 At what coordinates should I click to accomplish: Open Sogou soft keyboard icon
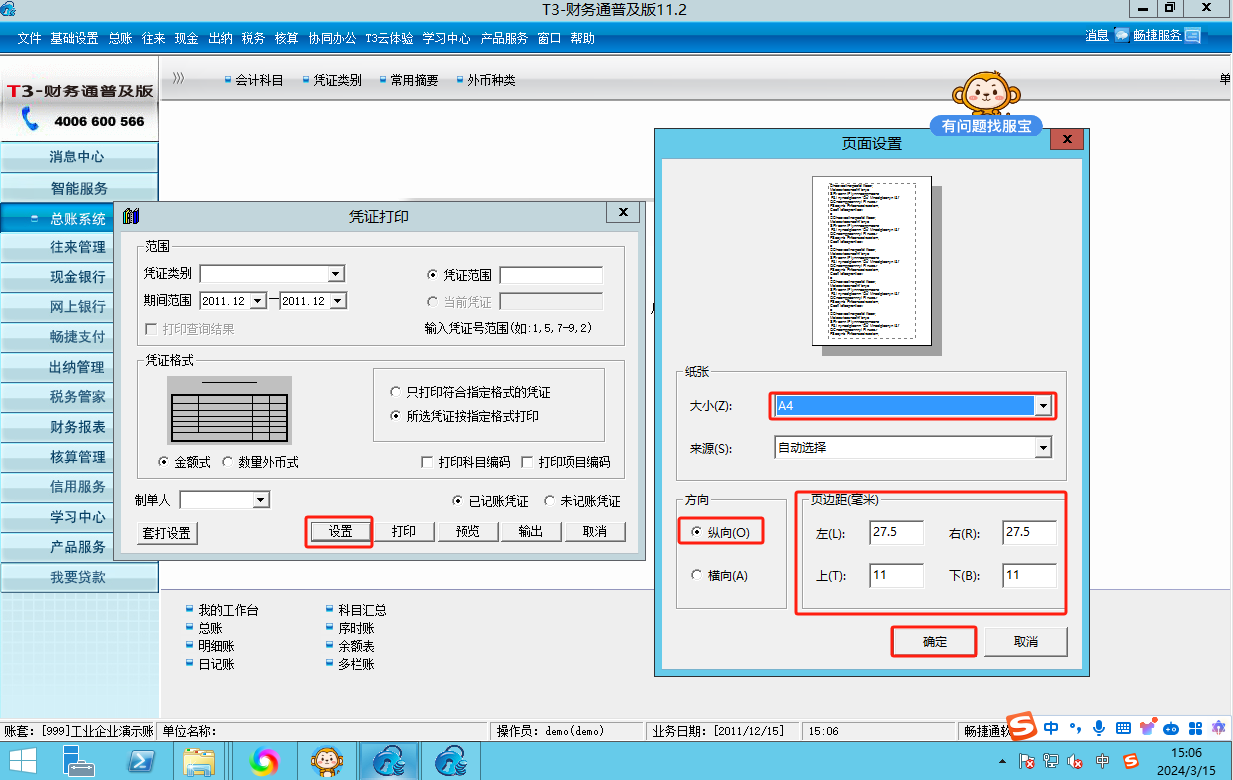1123,727
